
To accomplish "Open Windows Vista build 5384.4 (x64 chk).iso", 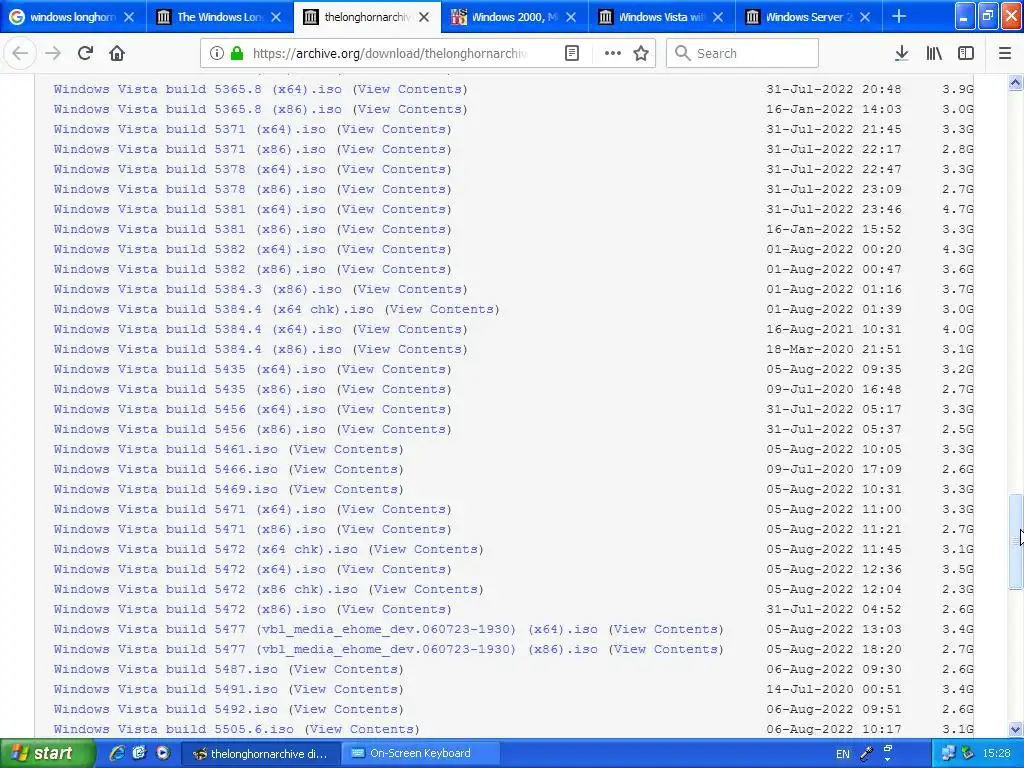I will pos(214,310).
